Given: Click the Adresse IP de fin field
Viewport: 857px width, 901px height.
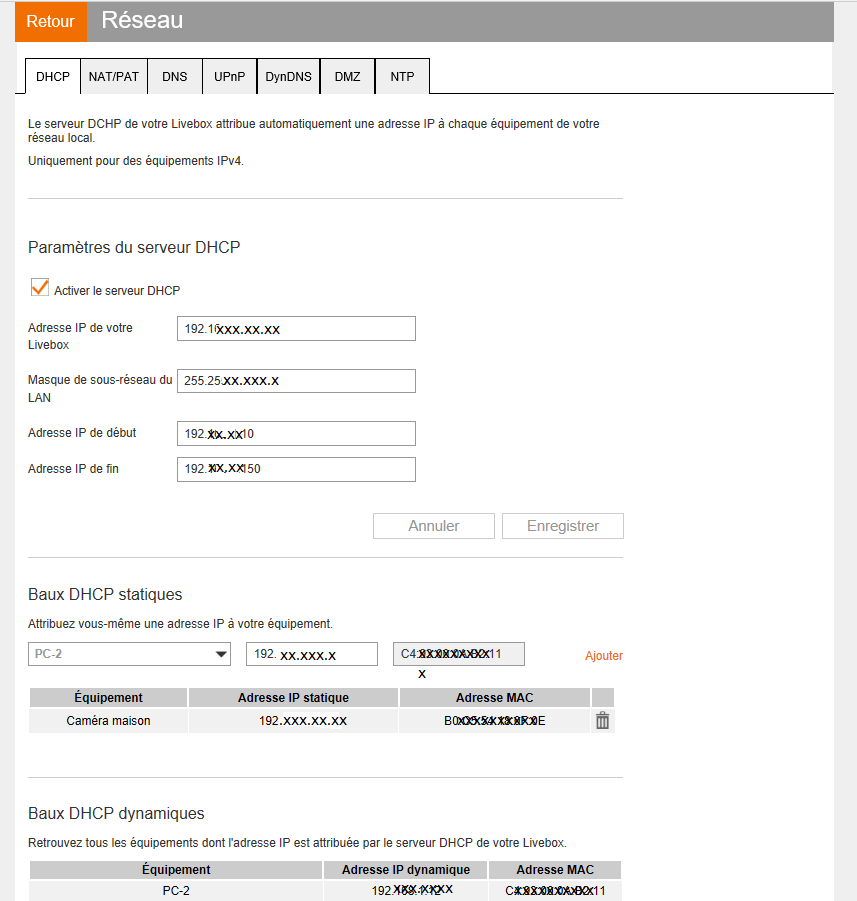Looking at the screenshot, I should click(296, 469).
